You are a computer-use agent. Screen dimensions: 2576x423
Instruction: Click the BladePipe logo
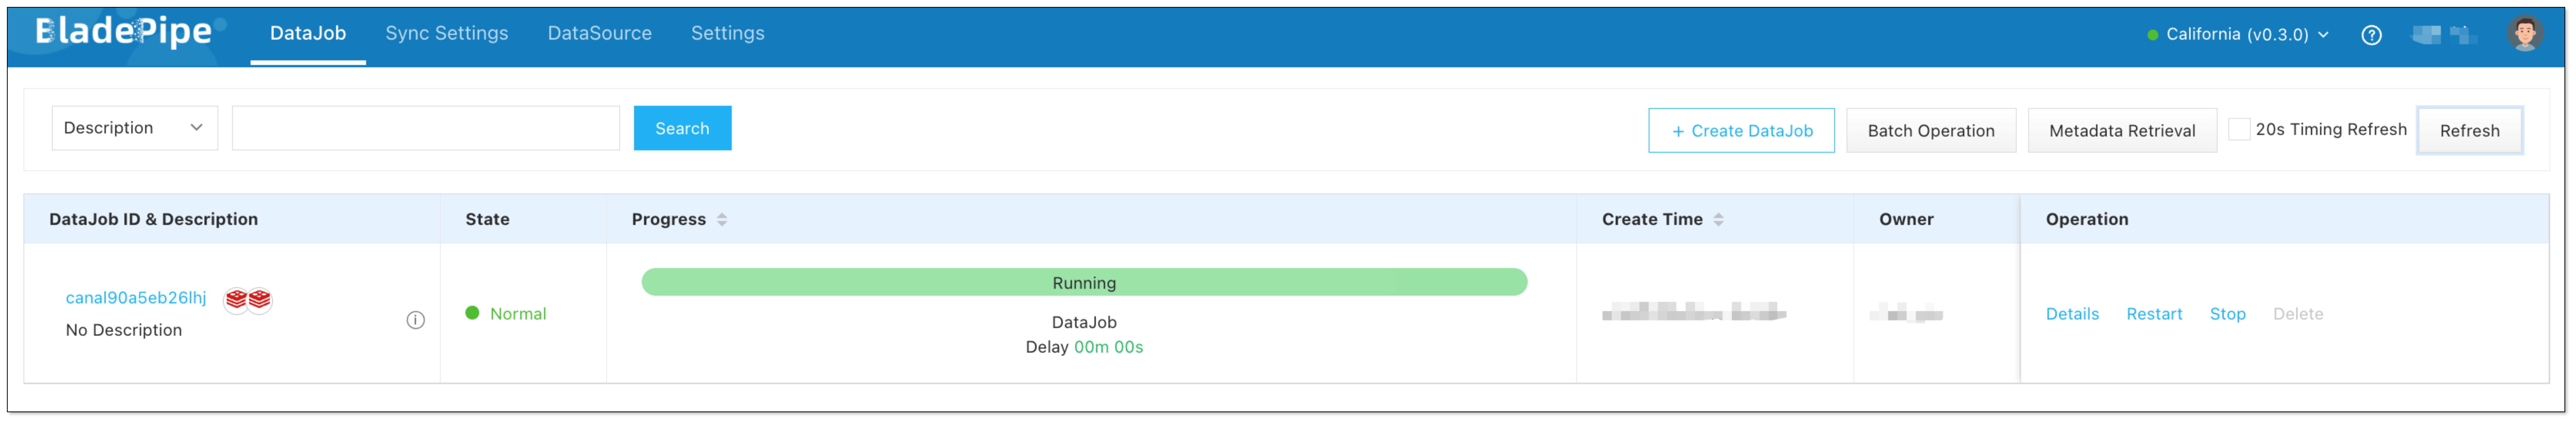coord(124,32)
